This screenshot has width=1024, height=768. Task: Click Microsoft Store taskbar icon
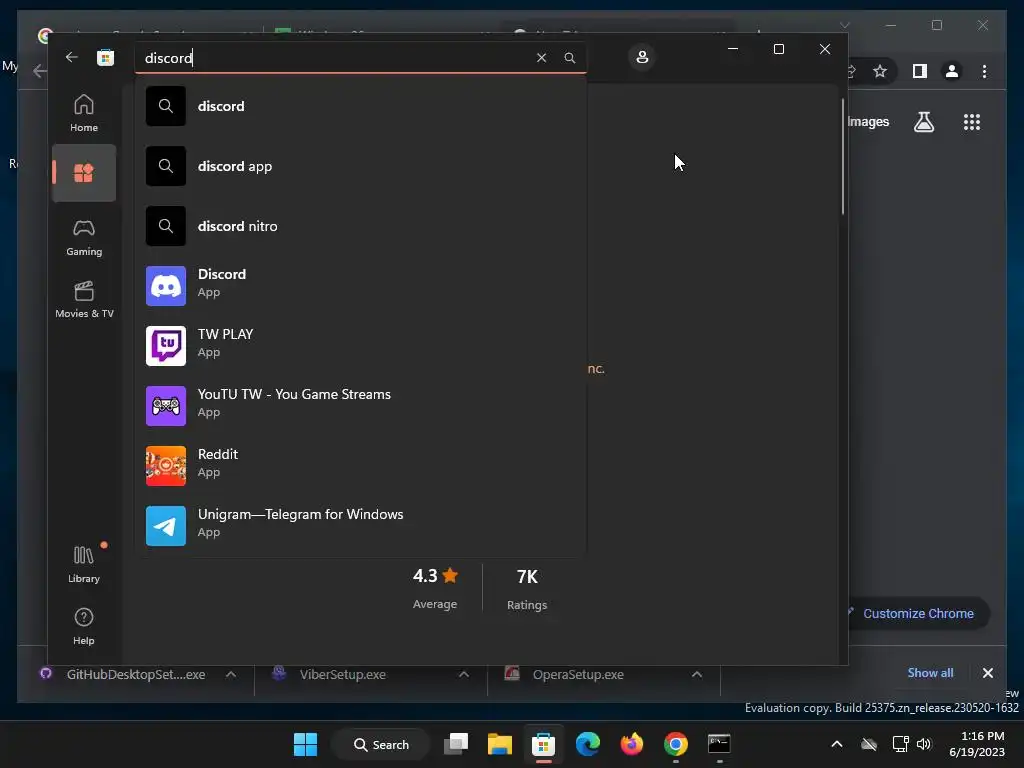click(x=543, y=744)
